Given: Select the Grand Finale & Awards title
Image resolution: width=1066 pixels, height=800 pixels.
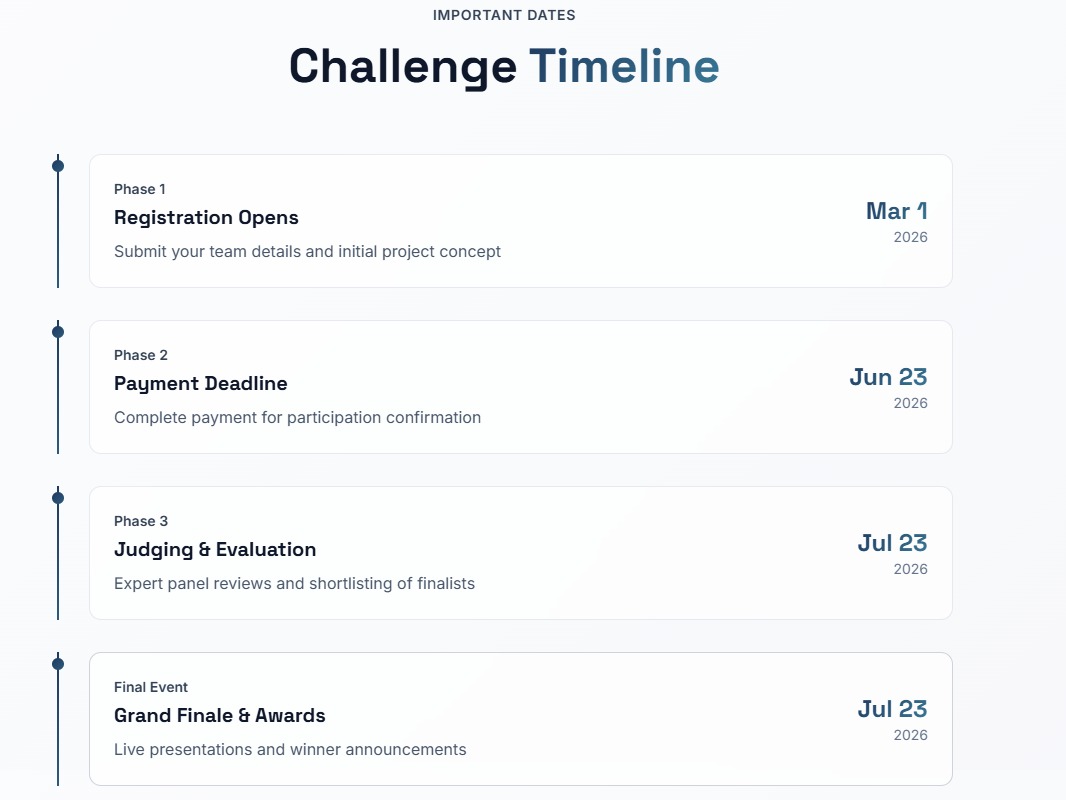Looking at the screenshot, I should click(x=220, y=716).
